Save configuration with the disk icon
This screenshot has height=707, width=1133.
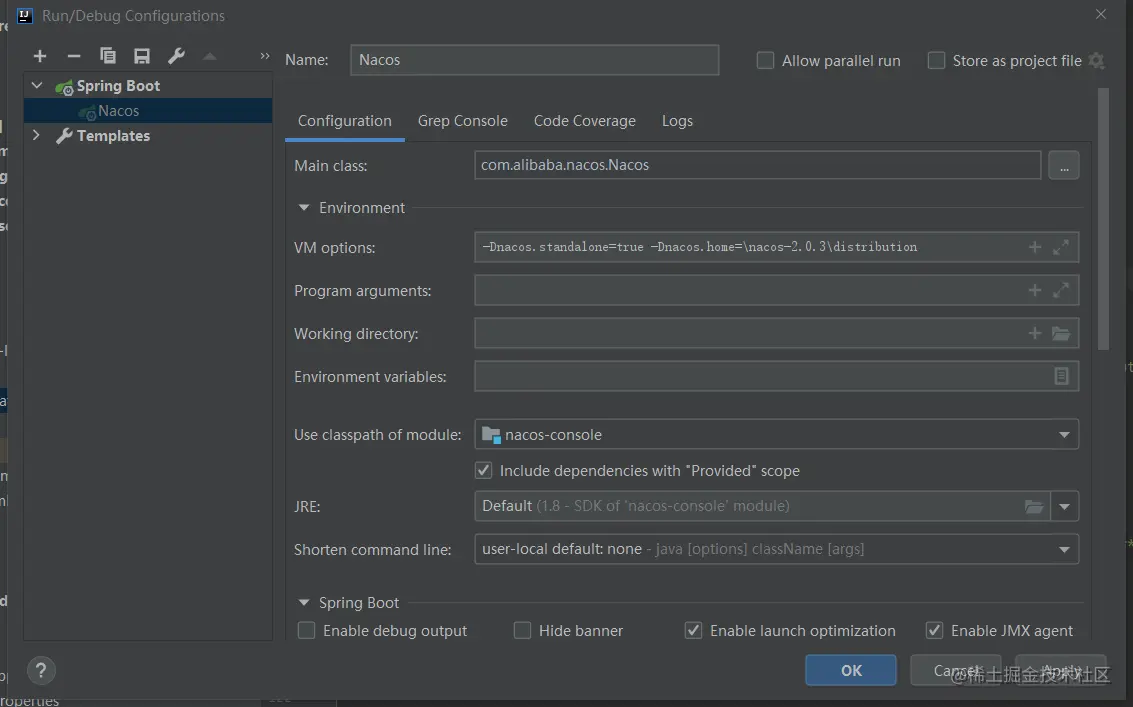click(142, 56)
